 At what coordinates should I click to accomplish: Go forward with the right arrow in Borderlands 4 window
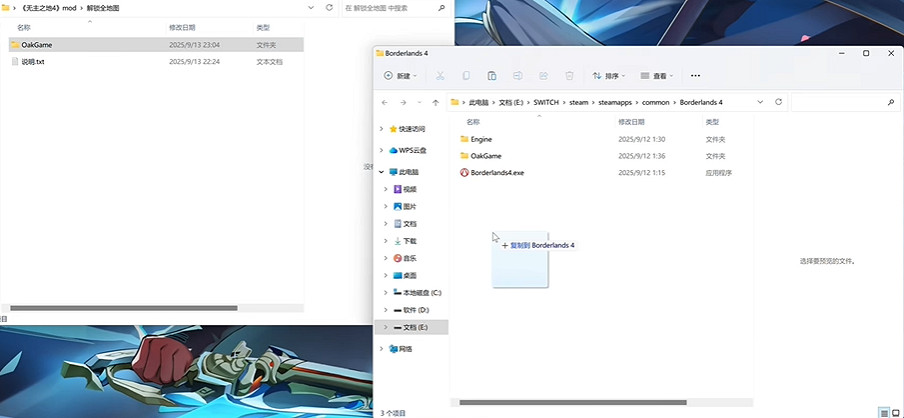click(403, 102)
